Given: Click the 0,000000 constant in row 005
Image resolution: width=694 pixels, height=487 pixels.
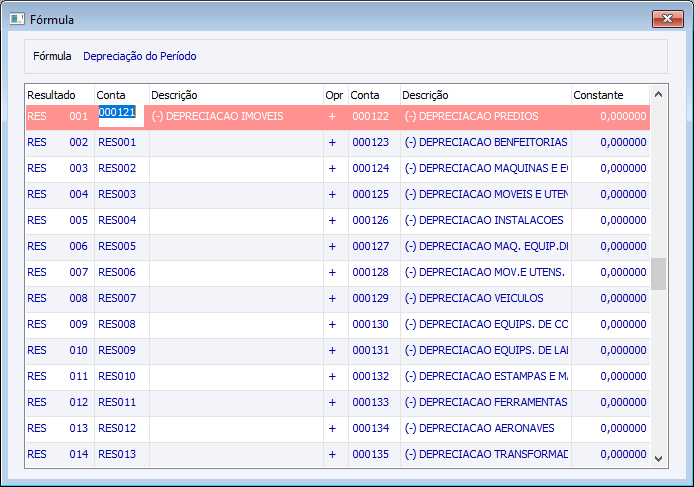Looking at the screenshot, I should [623, 220].
